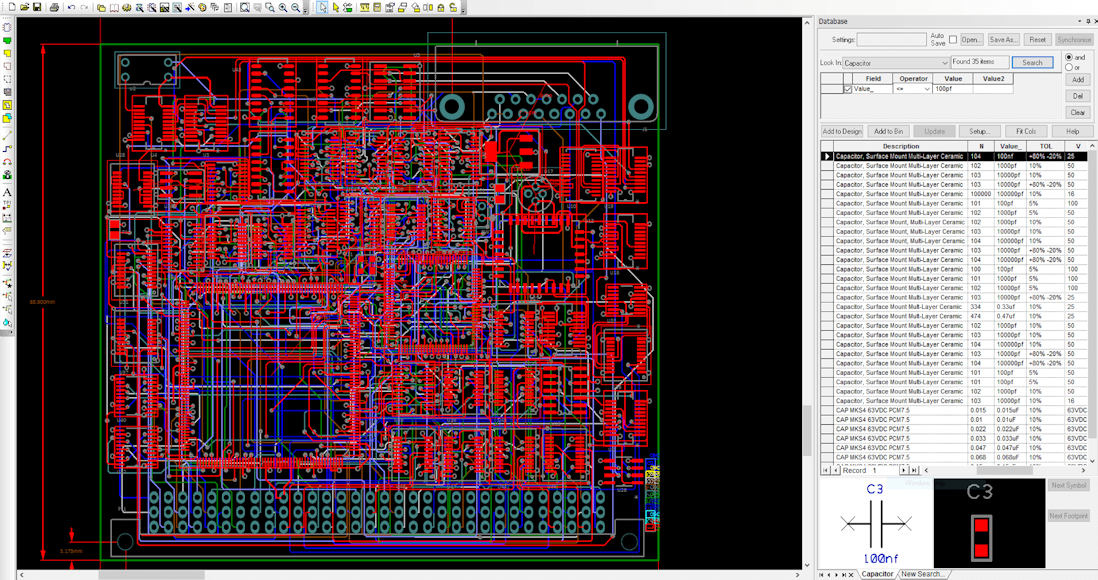The image size is (1098, 580).
Task: Click the Settings input field
Action: [x=891, y=39]
